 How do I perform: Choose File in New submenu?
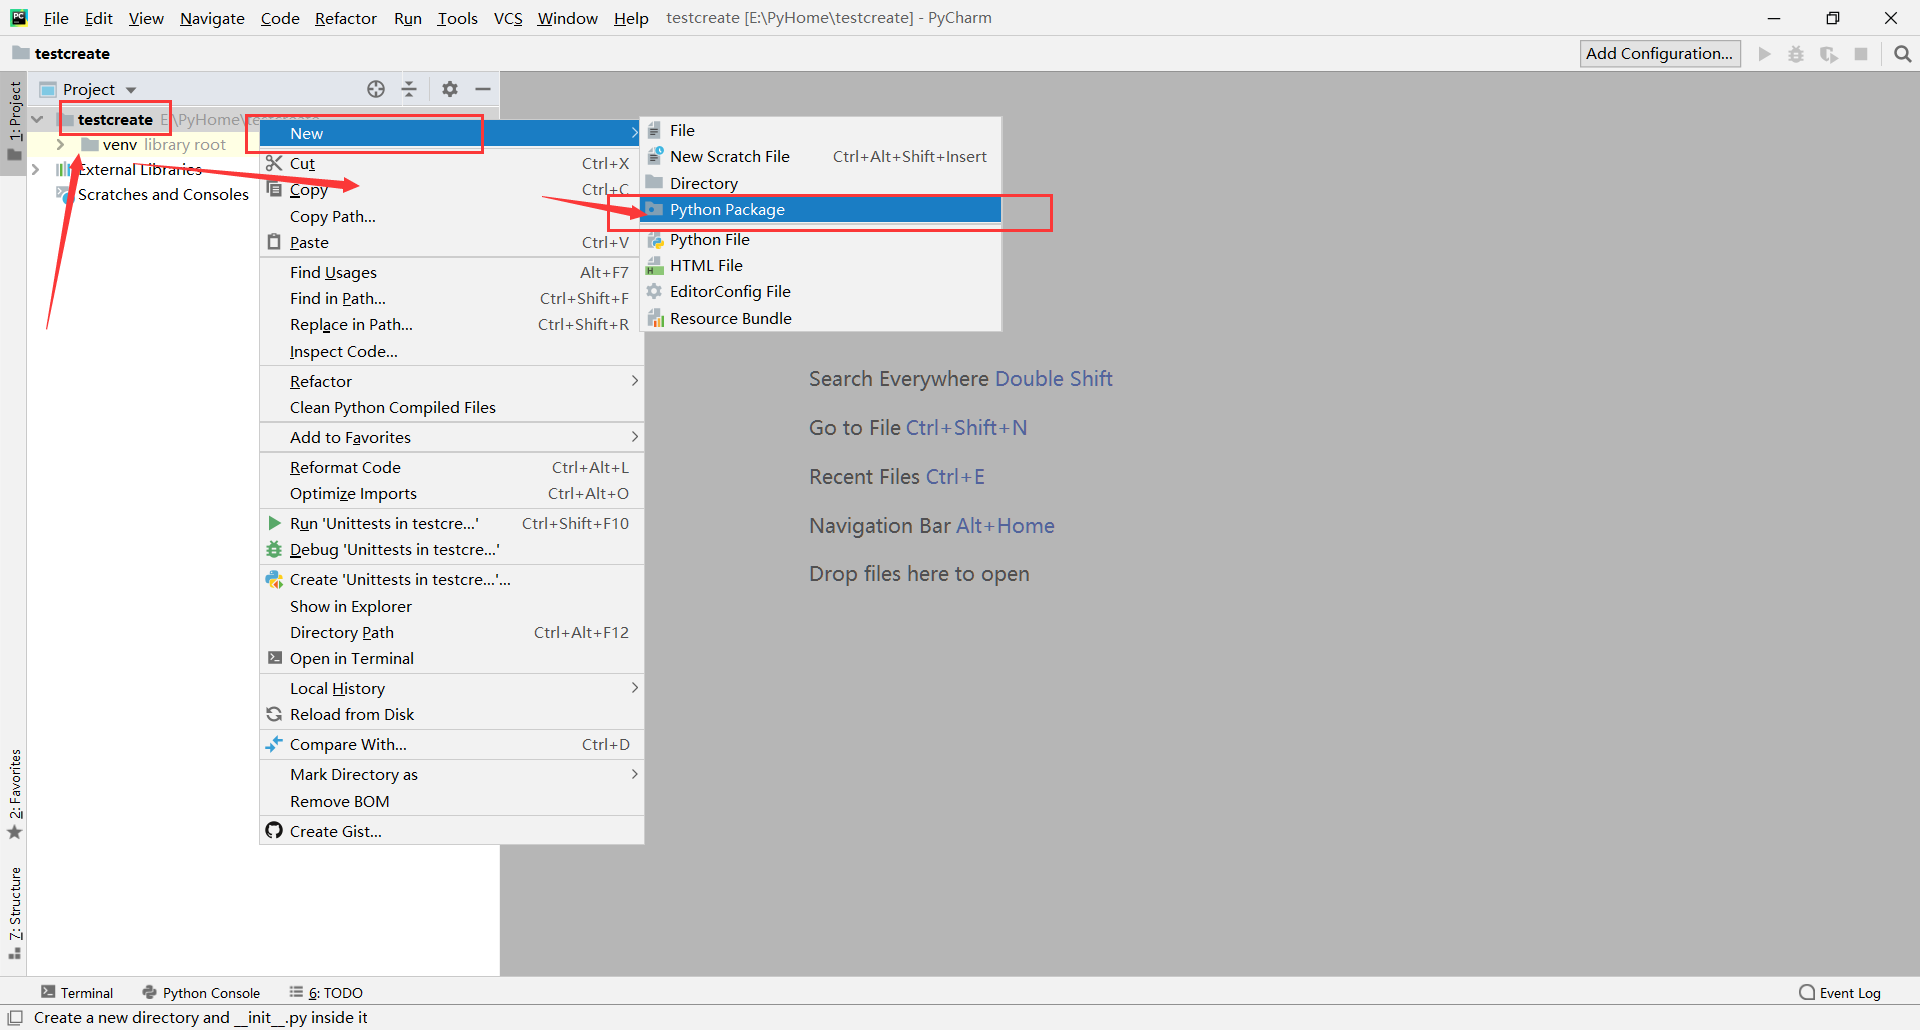tap(821, 130)
